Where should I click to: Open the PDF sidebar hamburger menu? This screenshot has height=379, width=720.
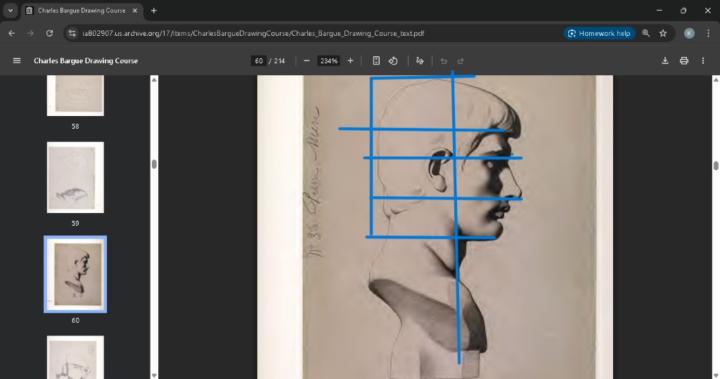click(x=17, y=61)
